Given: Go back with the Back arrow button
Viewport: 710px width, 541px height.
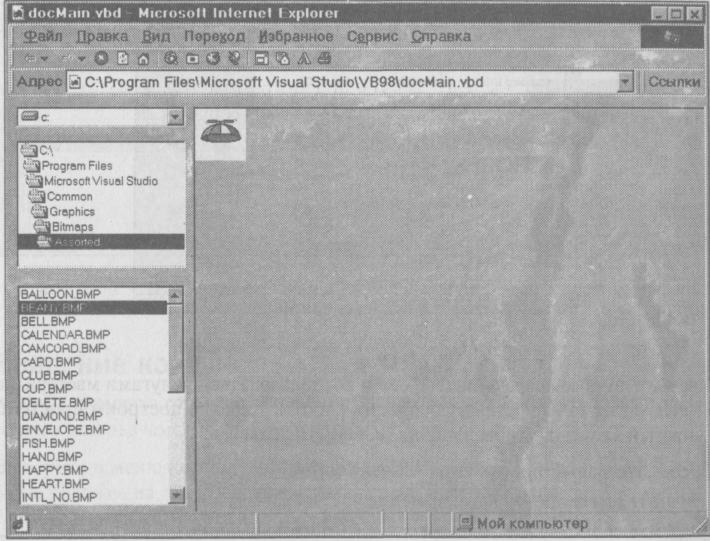Looking at the screenshot, I should pos(30,58).
